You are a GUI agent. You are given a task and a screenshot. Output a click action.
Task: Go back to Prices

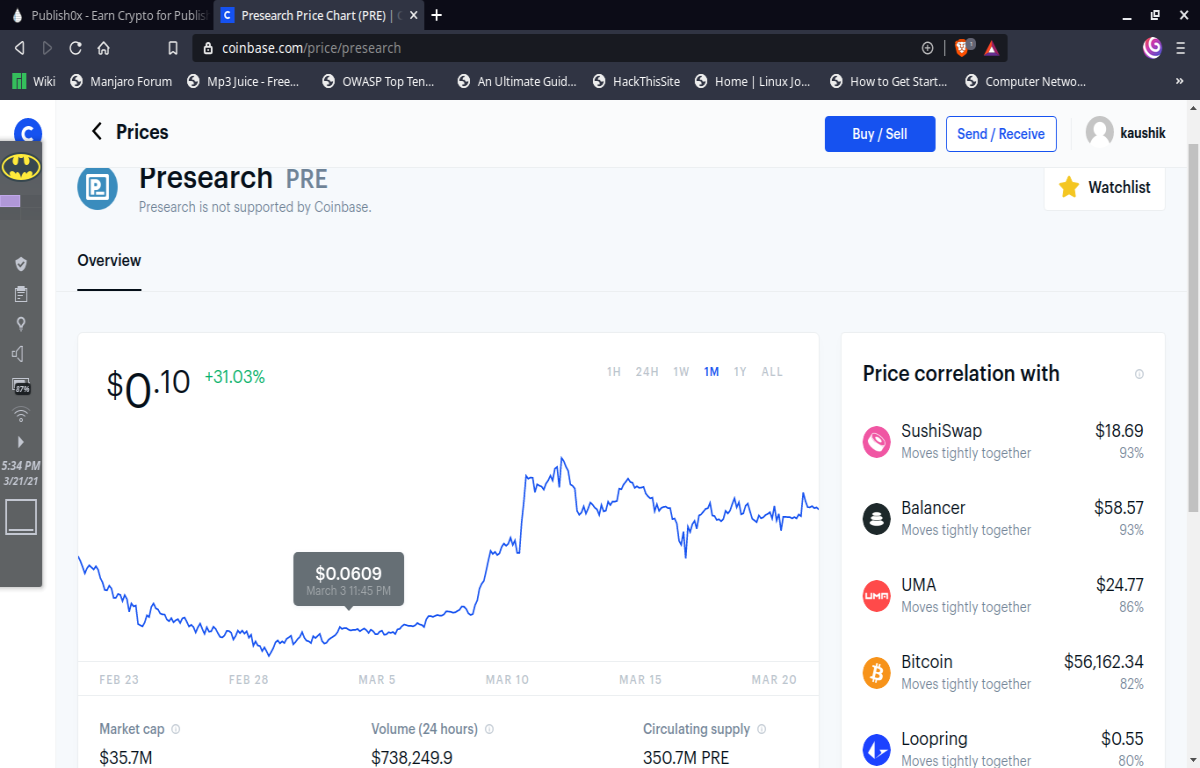[x=129, y=132]
